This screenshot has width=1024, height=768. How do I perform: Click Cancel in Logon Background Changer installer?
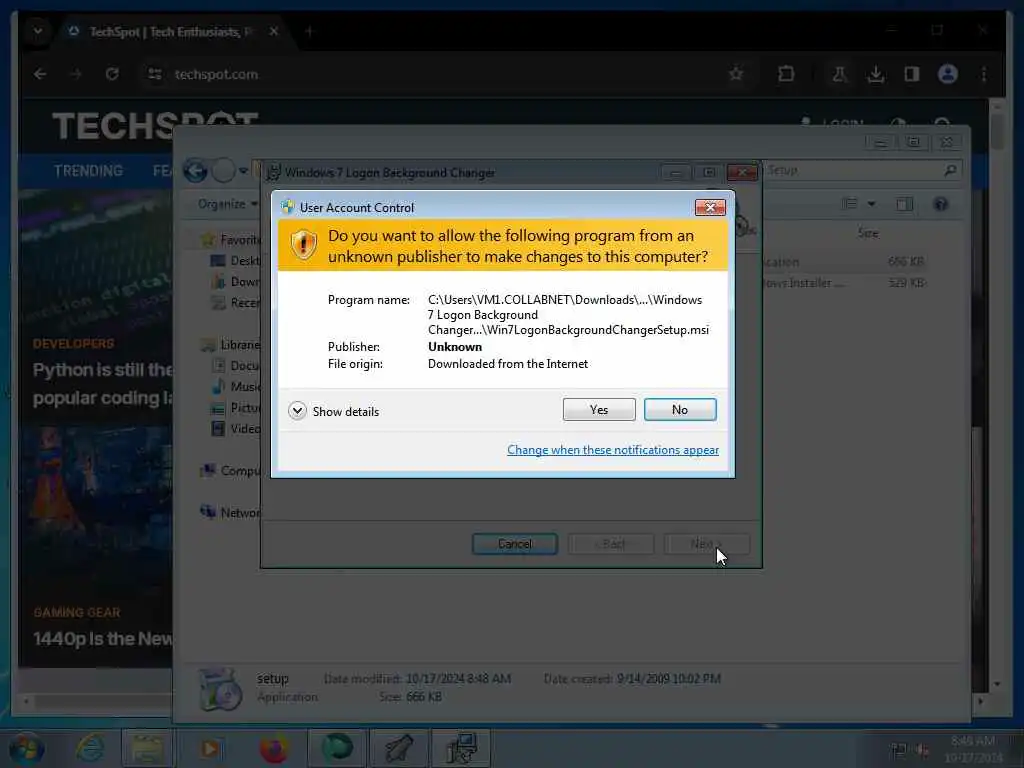coord(515,544)
